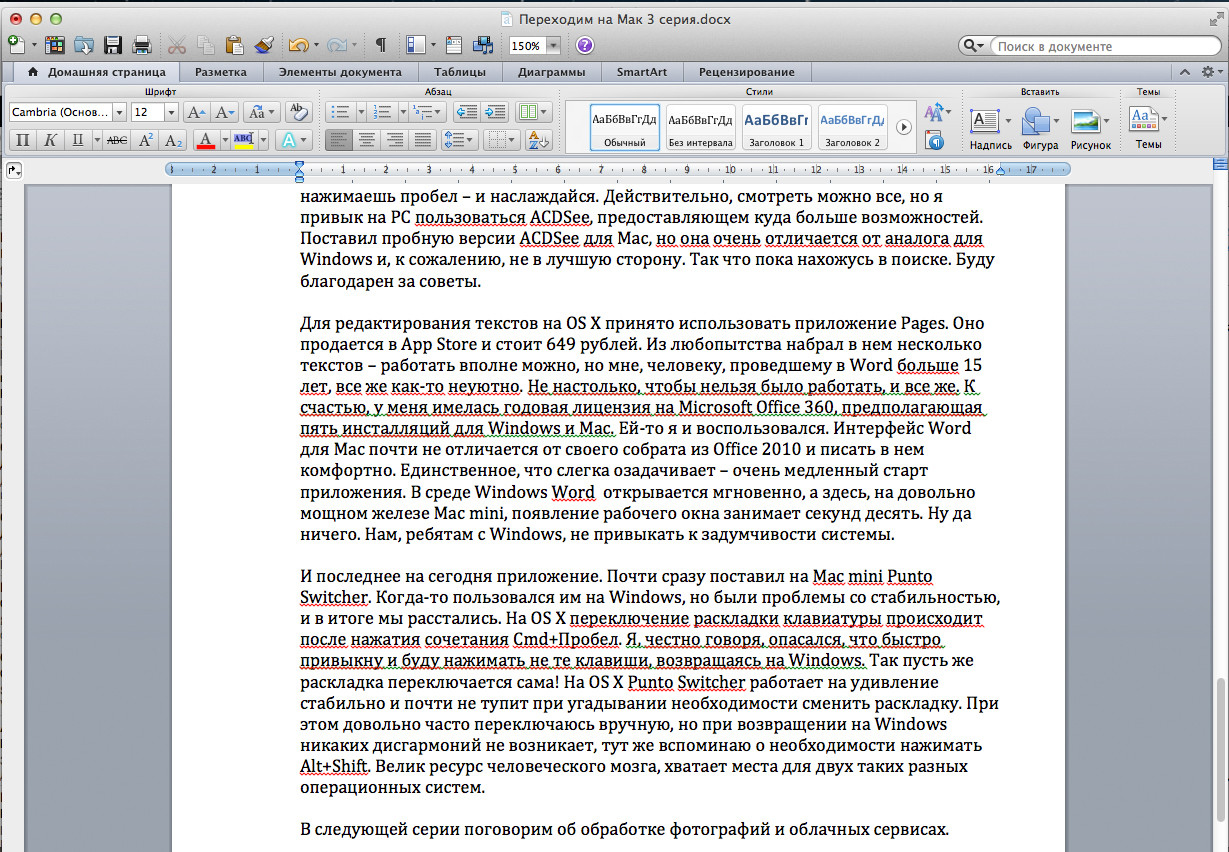
Task: Toggle strikethrough ABC formatting
Action: coord(117,140)
